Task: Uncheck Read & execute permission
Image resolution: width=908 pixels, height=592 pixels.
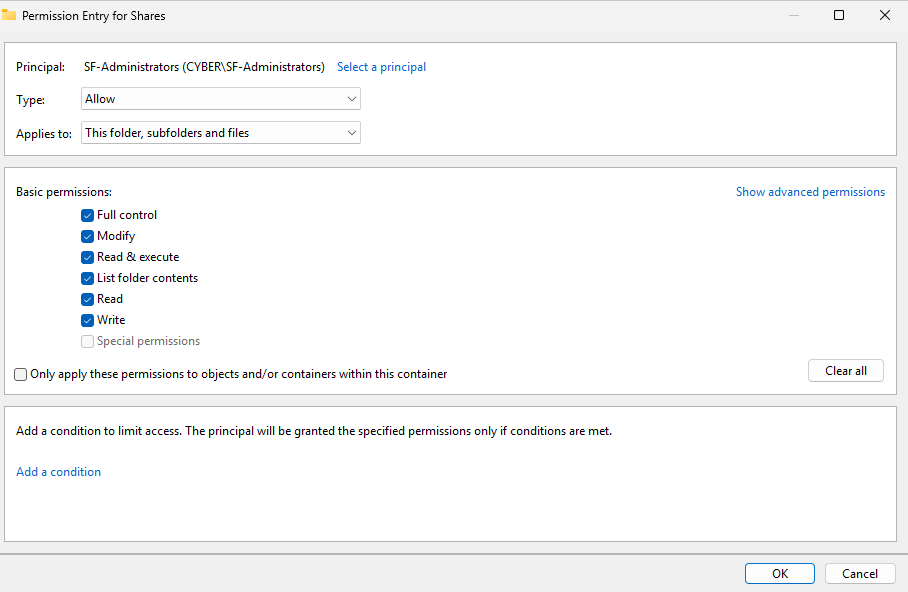Action: [88, 257]
